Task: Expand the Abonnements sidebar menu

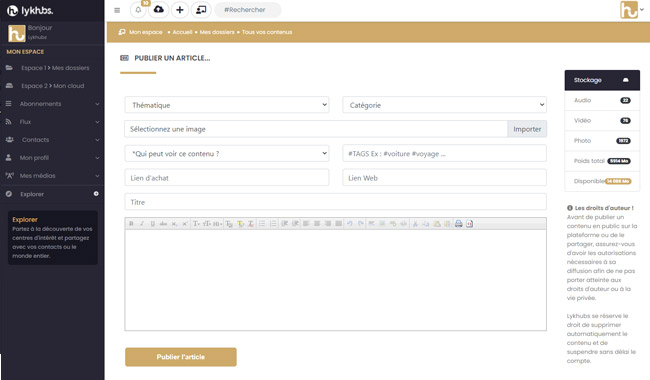Action: (x=52, y=104)
